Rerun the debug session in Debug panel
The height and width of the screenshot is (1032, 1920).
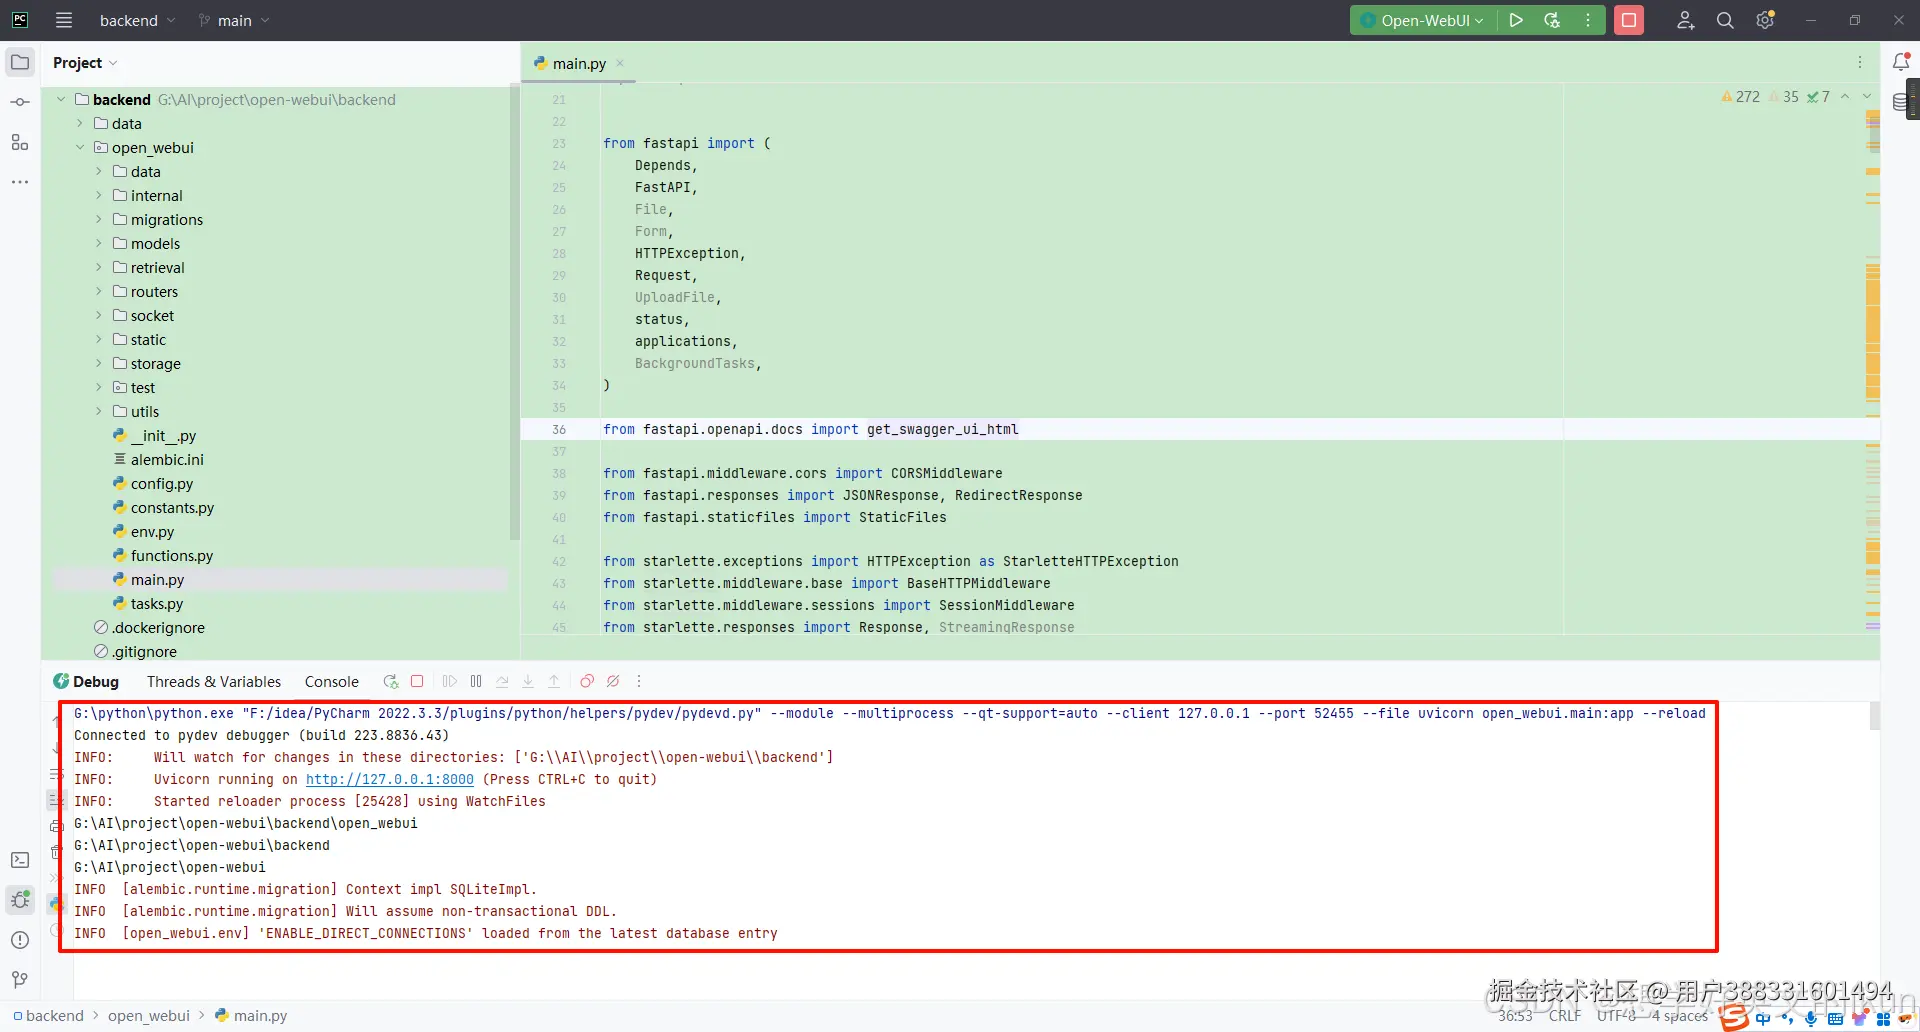391,681
